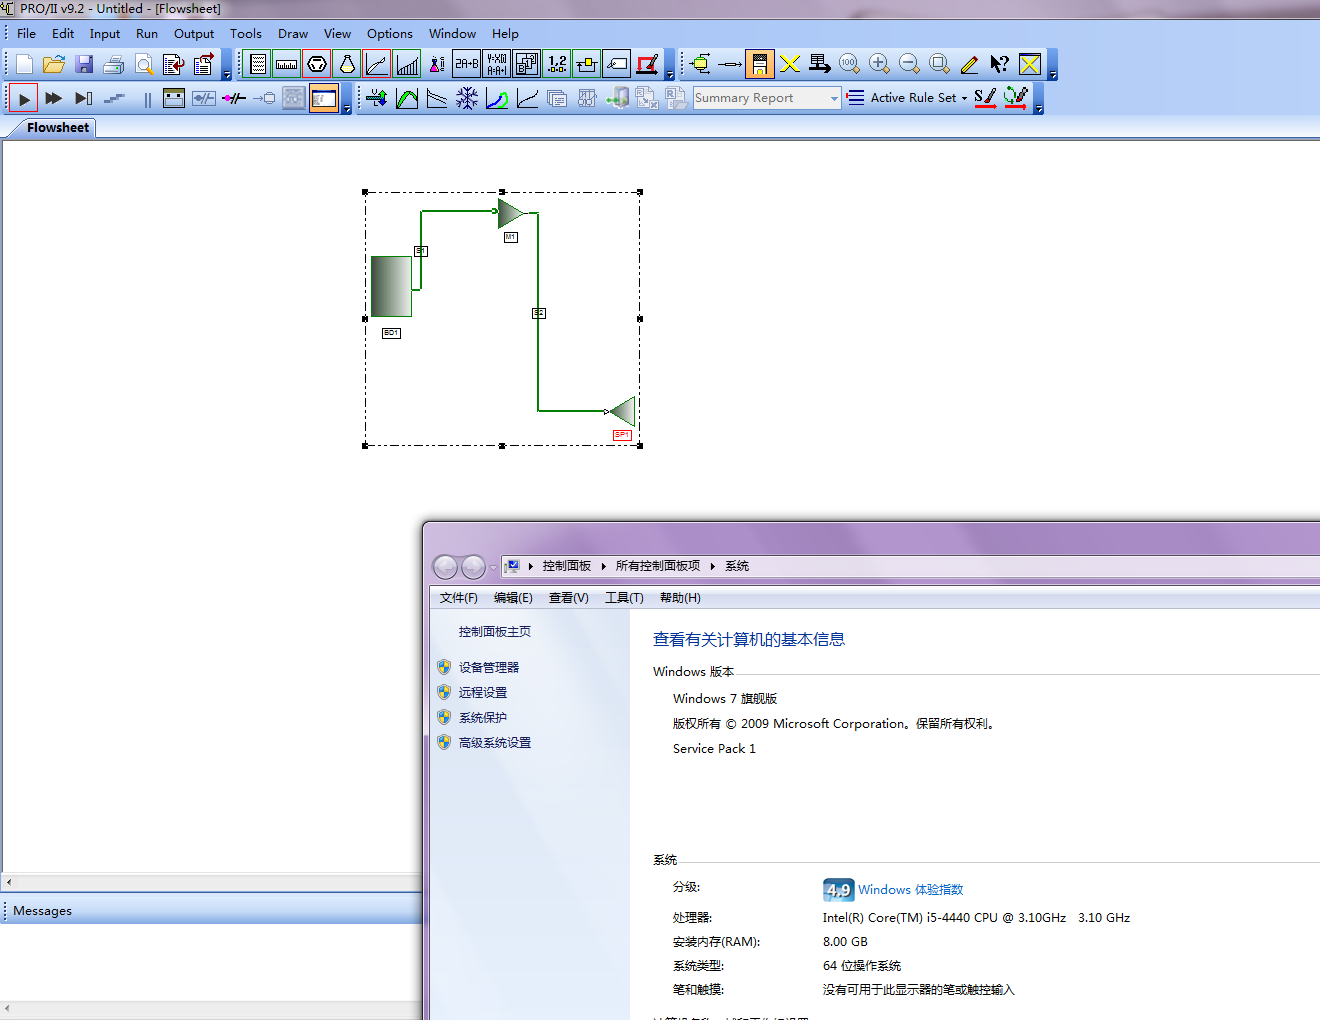This screenshot has width=1320, height=1020.
Task: Click the fast-forward double arrow icon
Action: coord(54,98)
